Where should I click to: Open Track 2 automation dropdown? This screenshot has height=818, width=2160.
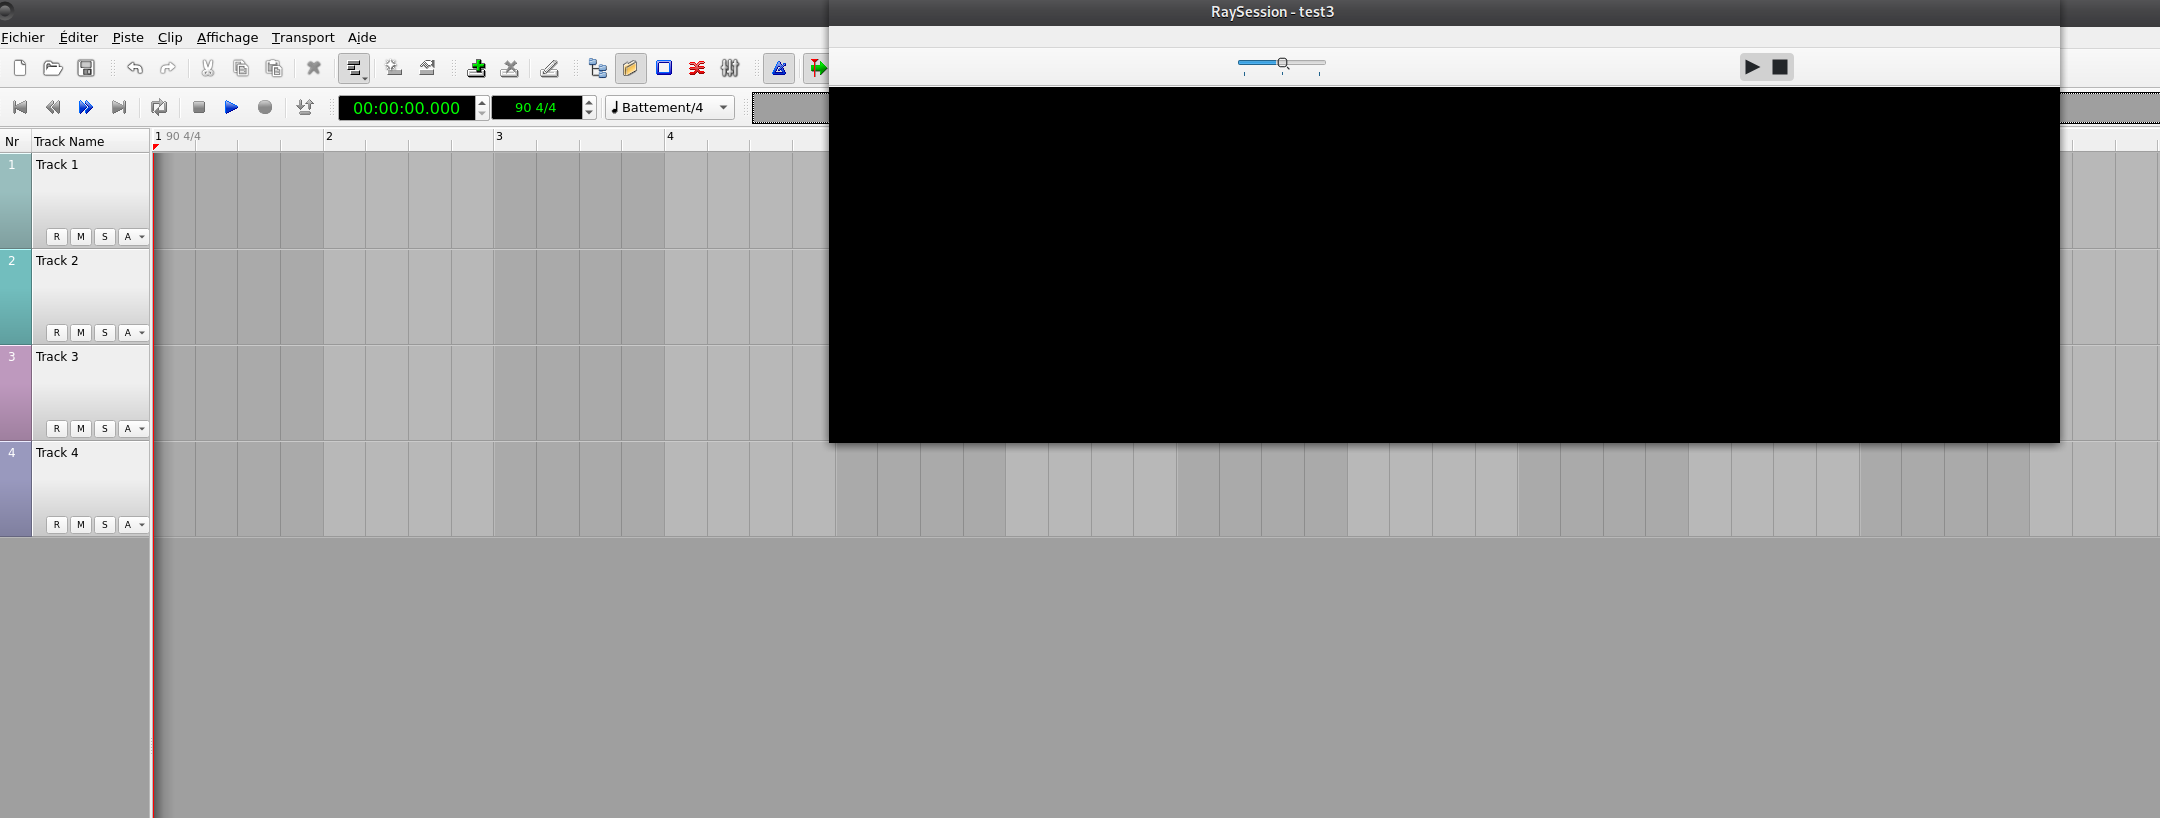click(x=134, y=333)
